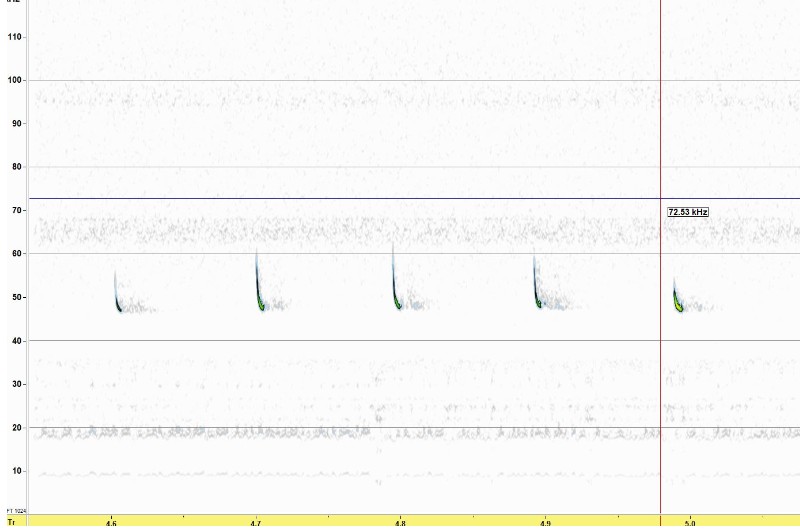Click the 72.53 kHz frequency readout label
The height and width of the screenshot is (532, 800).
coord(688,212)
